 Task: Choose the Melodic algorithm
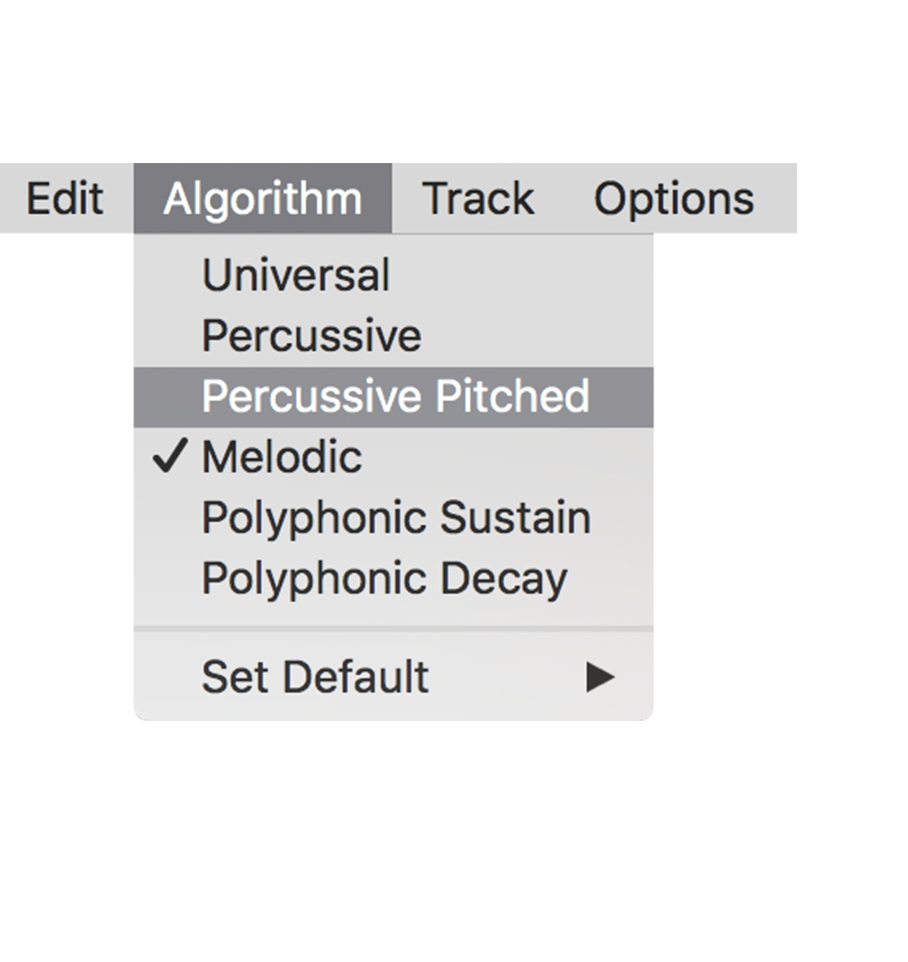click(281, 457)
